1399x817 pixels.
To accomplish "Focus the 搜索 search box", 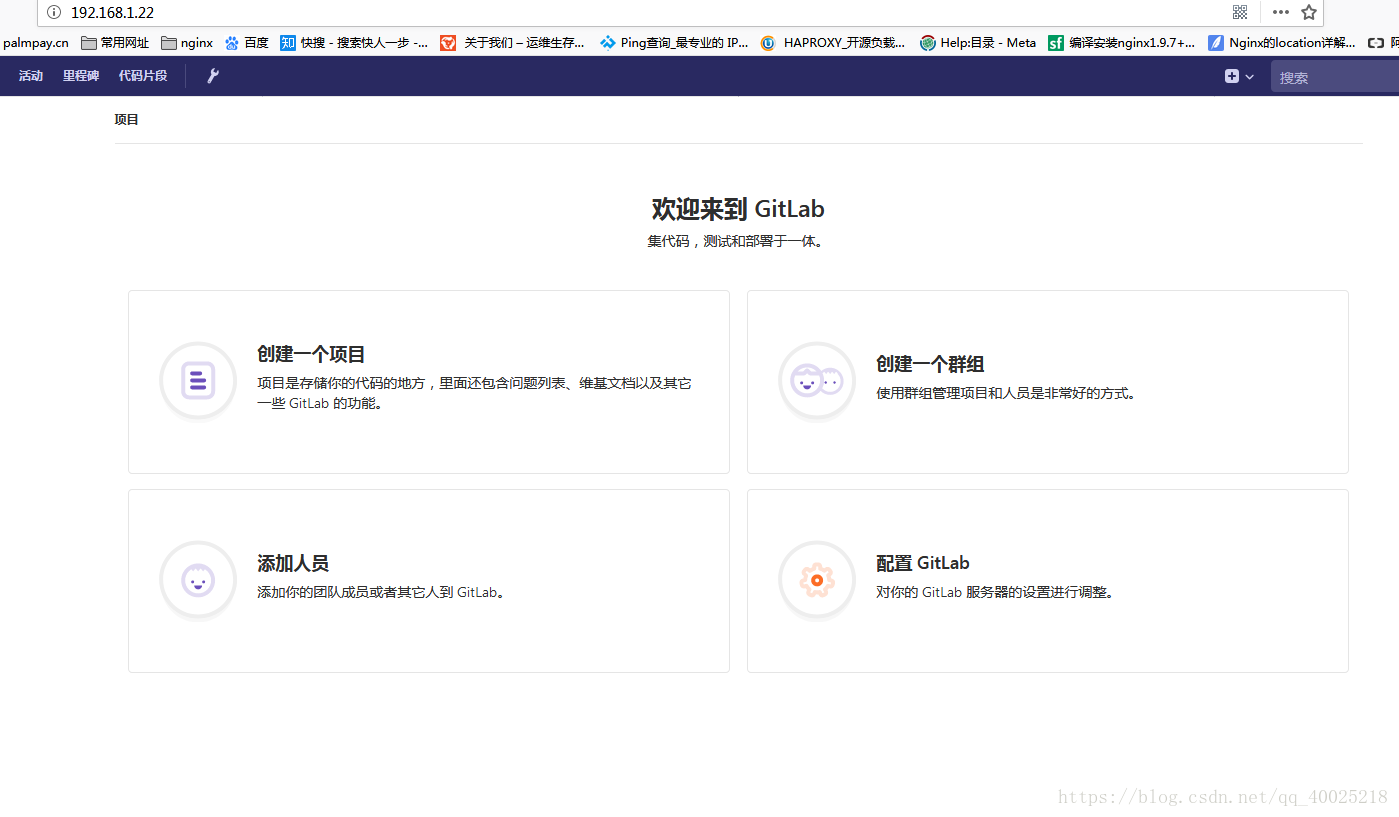I will [1335, 77].
